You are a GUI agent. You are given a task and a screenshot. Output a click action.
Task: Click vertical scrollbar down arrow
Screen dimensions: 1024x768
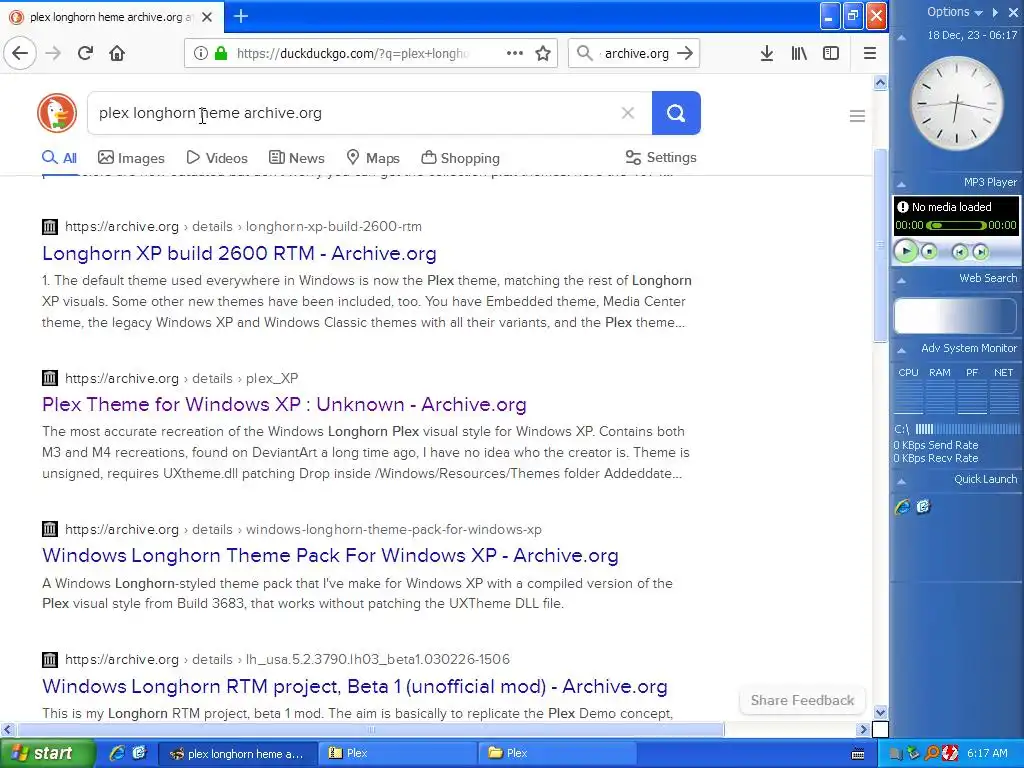coord(880,712)
